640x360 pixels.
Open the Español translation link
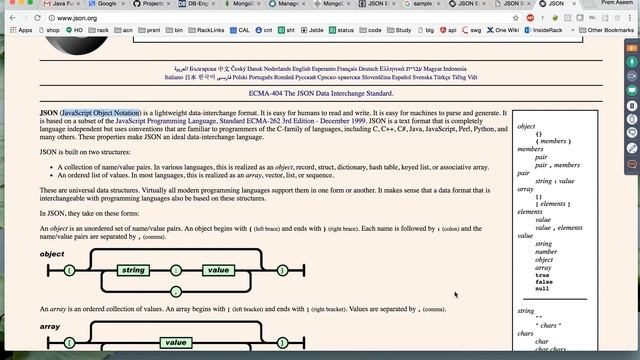coord(401,77)
